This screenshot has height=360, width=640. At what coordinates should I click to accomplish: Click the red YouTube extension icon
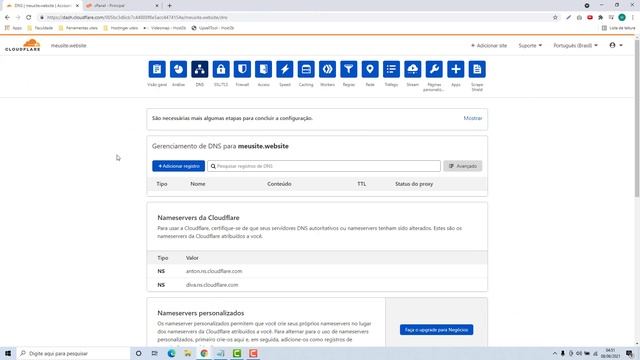pos(590,18)
